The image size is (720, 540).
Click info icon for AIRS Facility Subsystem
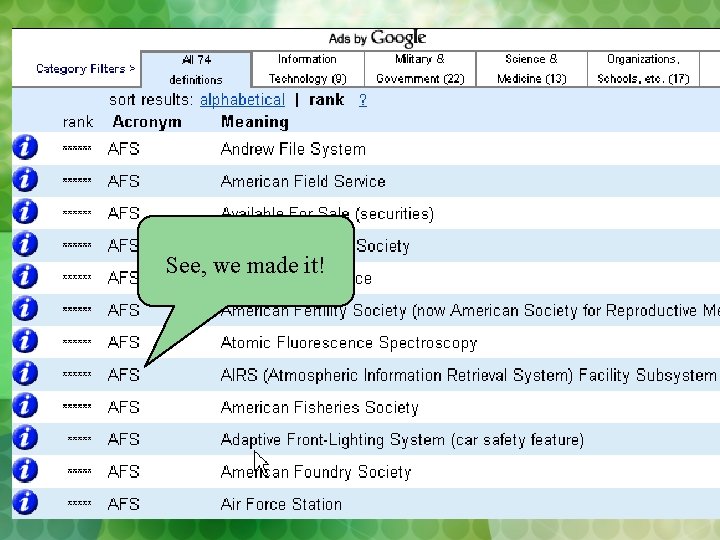[x=25, y=373]
